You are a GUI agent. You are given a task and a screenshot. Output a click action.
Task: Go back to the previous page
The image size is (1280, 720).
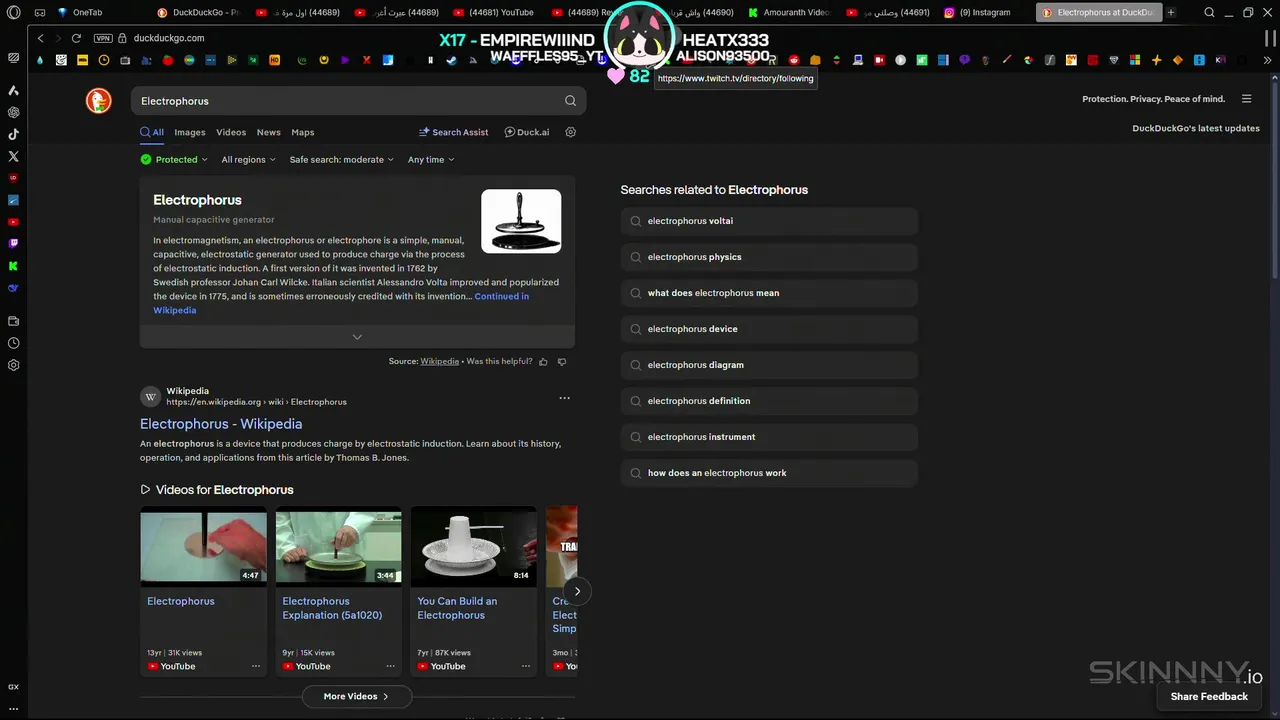click(x=40, y=38)
